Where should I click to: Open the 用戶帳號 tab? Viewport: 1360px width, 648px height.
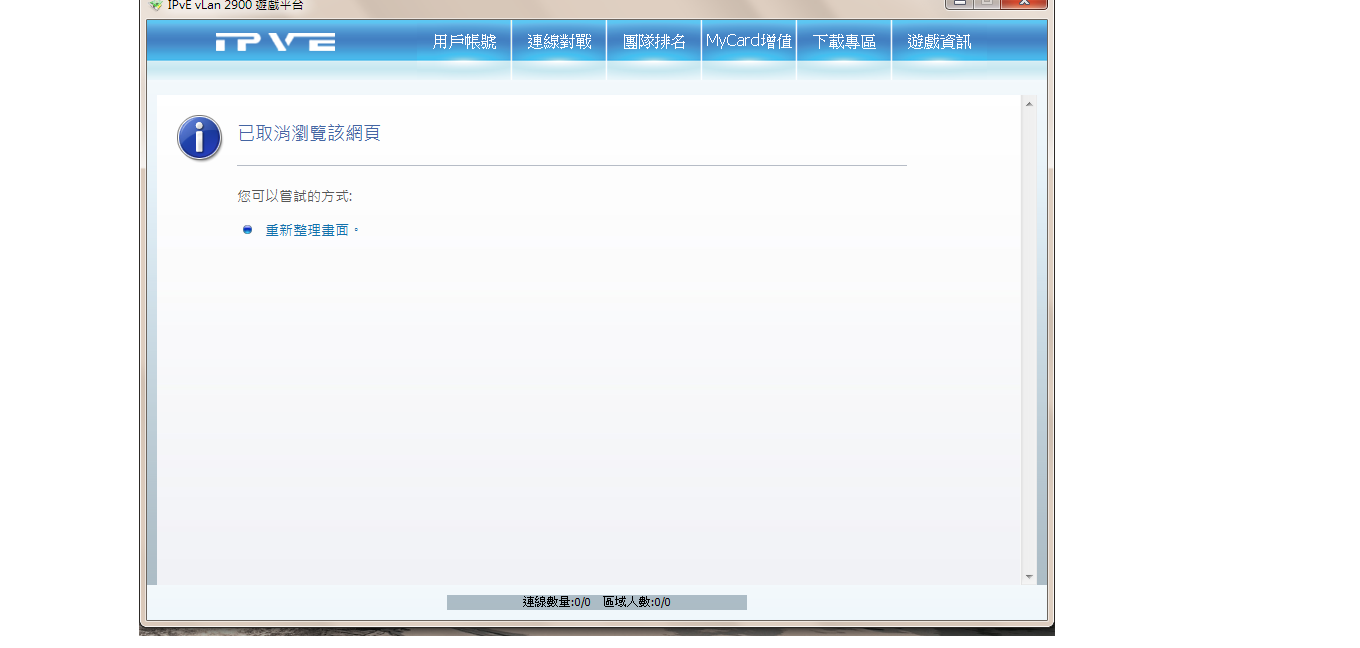[x=464, y=42]
